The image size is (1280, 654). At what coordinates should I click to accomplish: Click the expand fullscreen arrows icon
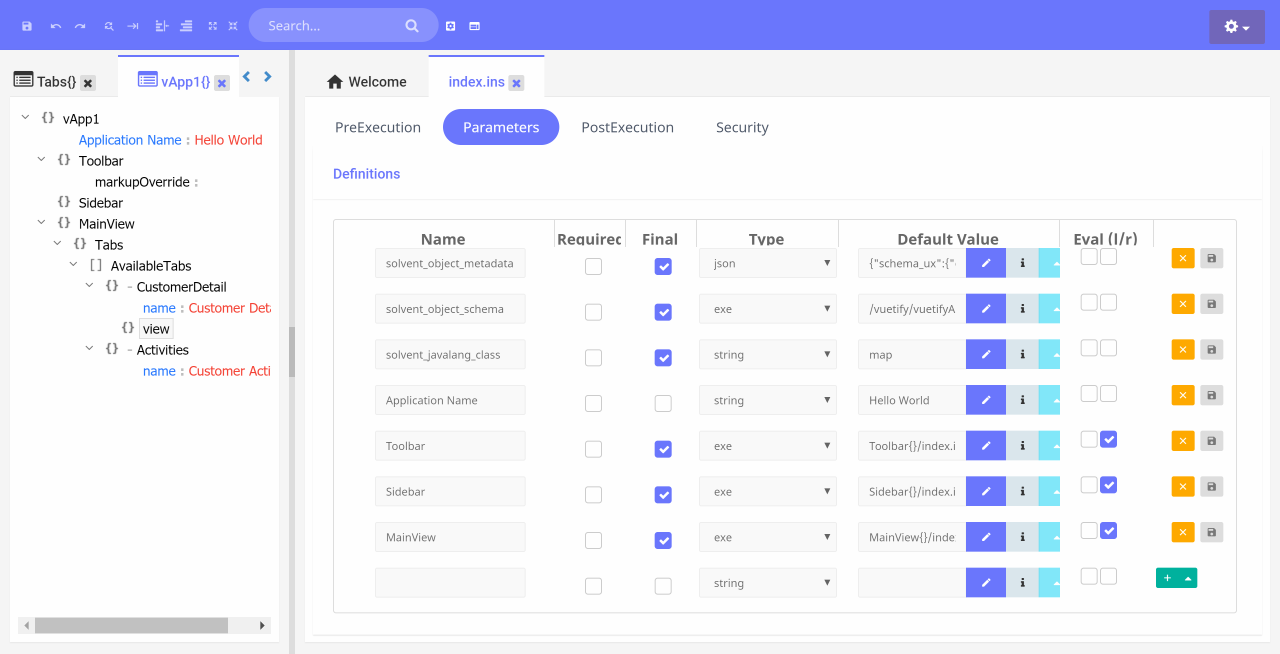click(212, 26)
